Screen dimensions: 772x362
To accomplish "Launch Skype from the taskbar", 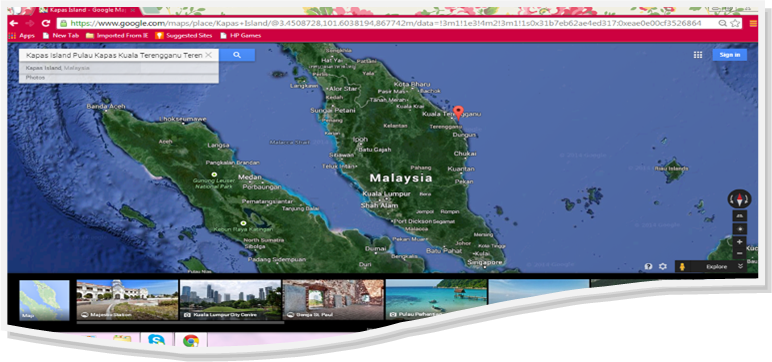I will [x=157, y=340].
